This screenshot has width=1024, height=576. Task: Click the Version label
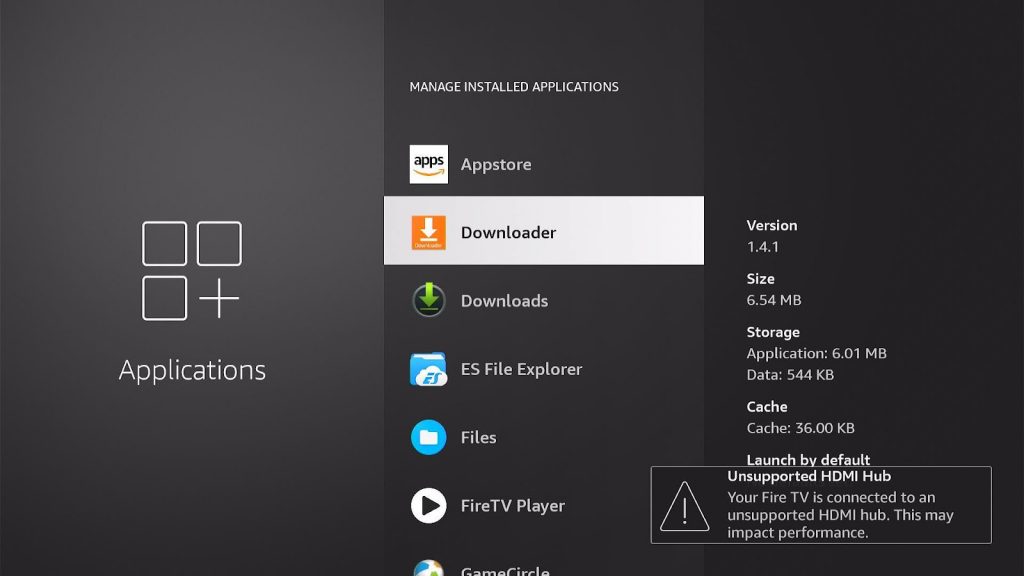pos(772,225)
